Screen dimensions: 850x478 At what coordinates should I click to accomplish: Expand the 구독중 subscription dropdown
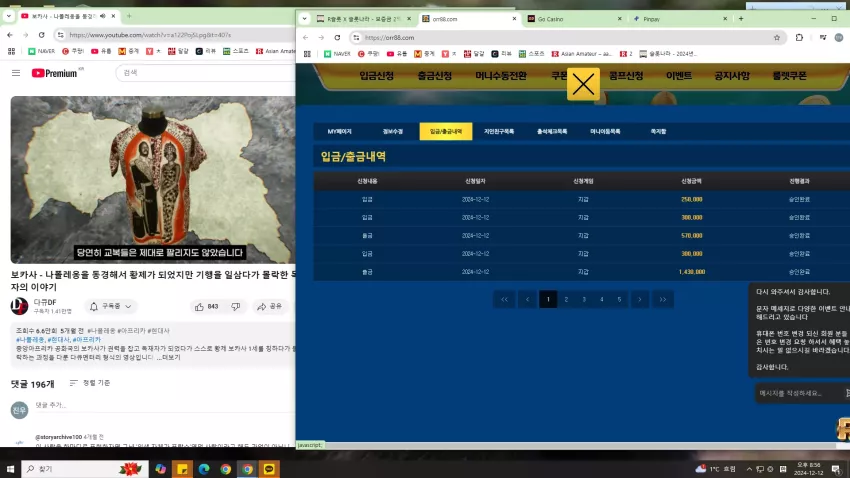[111, 306]
